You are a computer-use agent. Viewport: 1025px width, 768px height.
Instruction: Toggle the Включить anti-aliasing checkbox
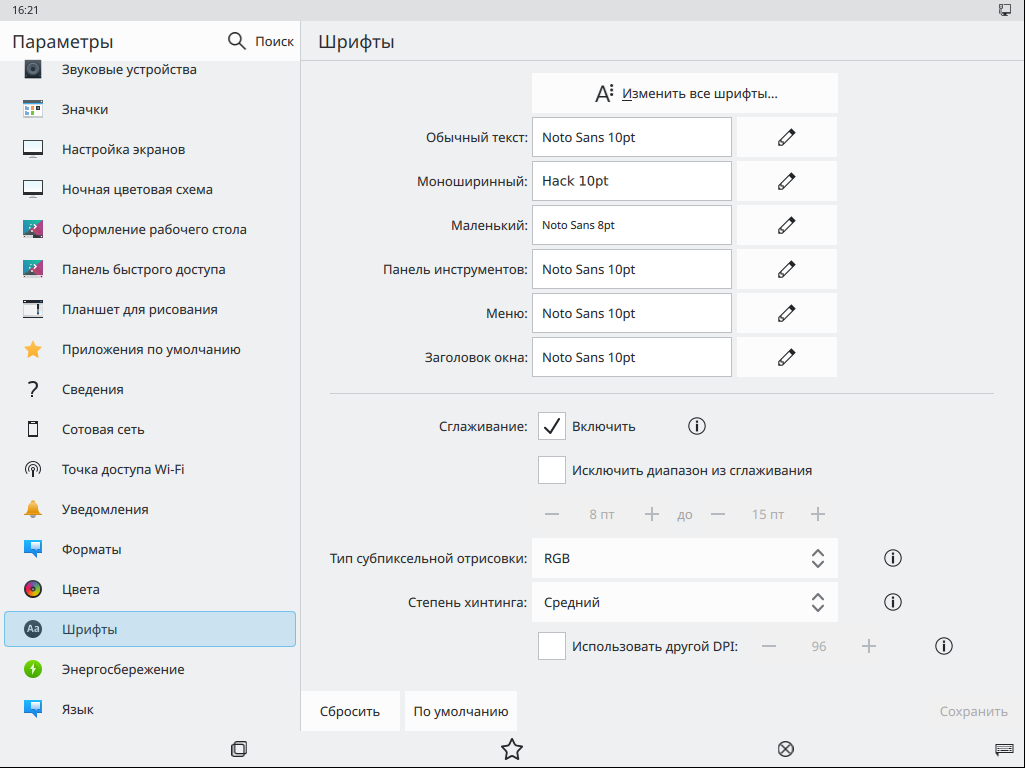(552, 426)
